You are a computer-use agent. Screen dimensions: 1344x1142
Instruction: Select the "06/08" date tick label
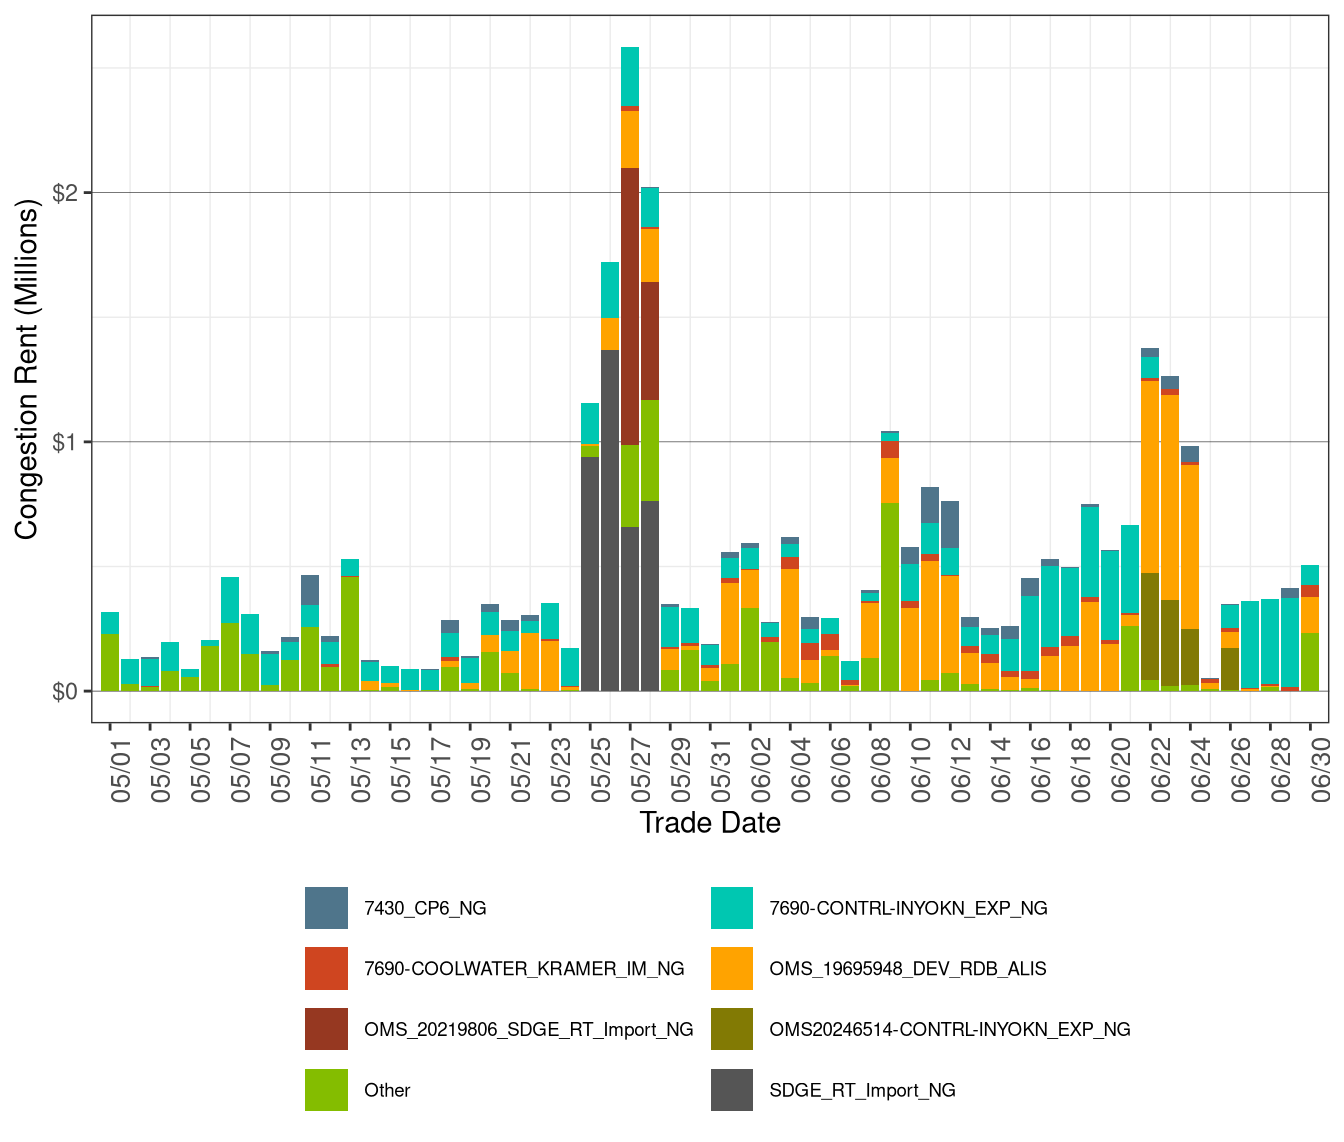click(x=881, y=771)
